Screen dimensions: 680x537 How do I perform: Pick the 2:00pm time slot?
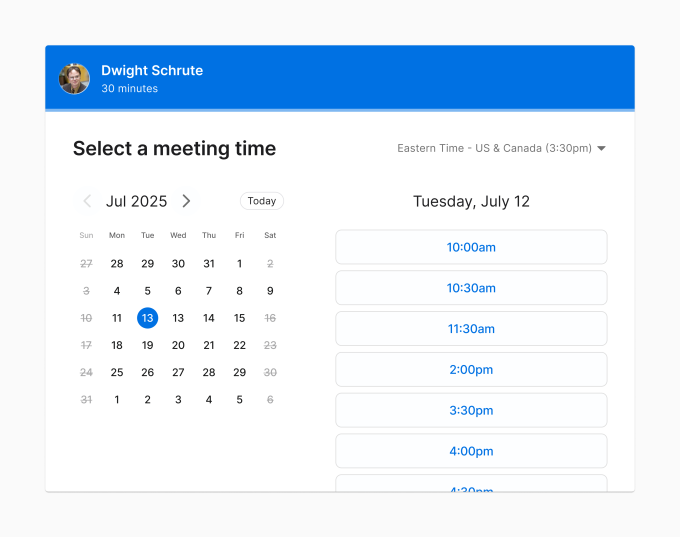click(x=471, y=369)
